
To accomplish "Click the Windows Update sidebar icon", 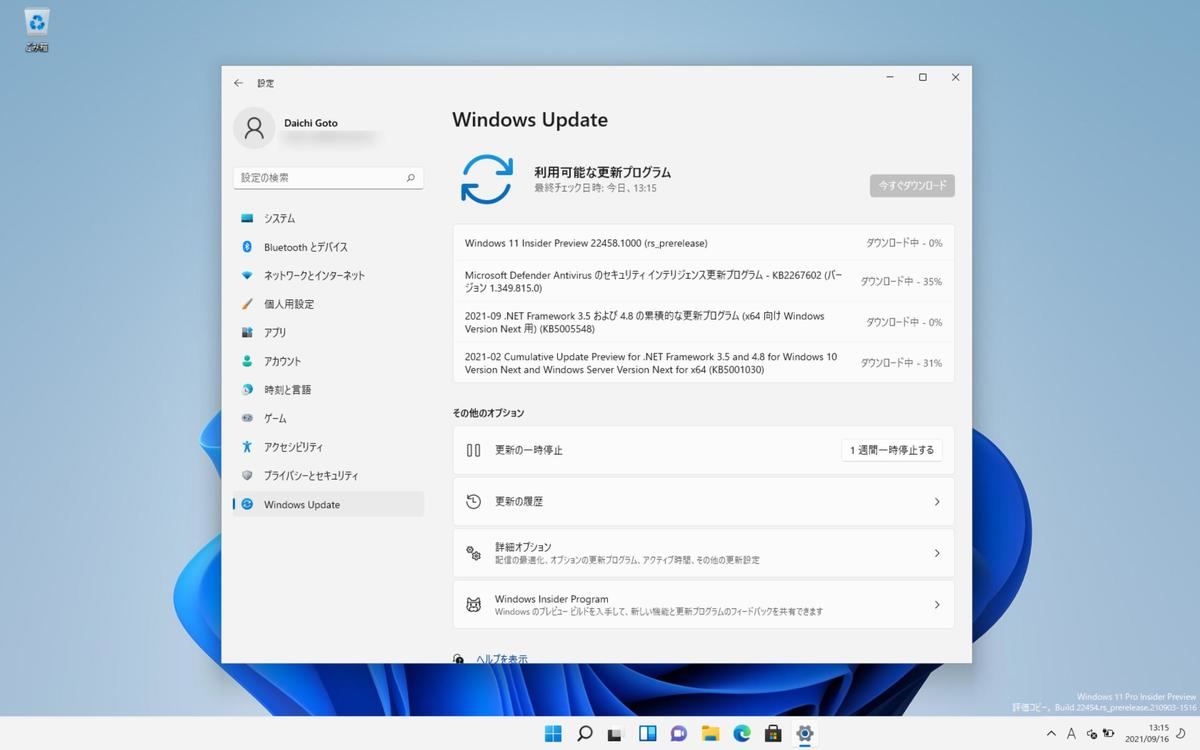I will pyautogui.click(x=247, y=504).
